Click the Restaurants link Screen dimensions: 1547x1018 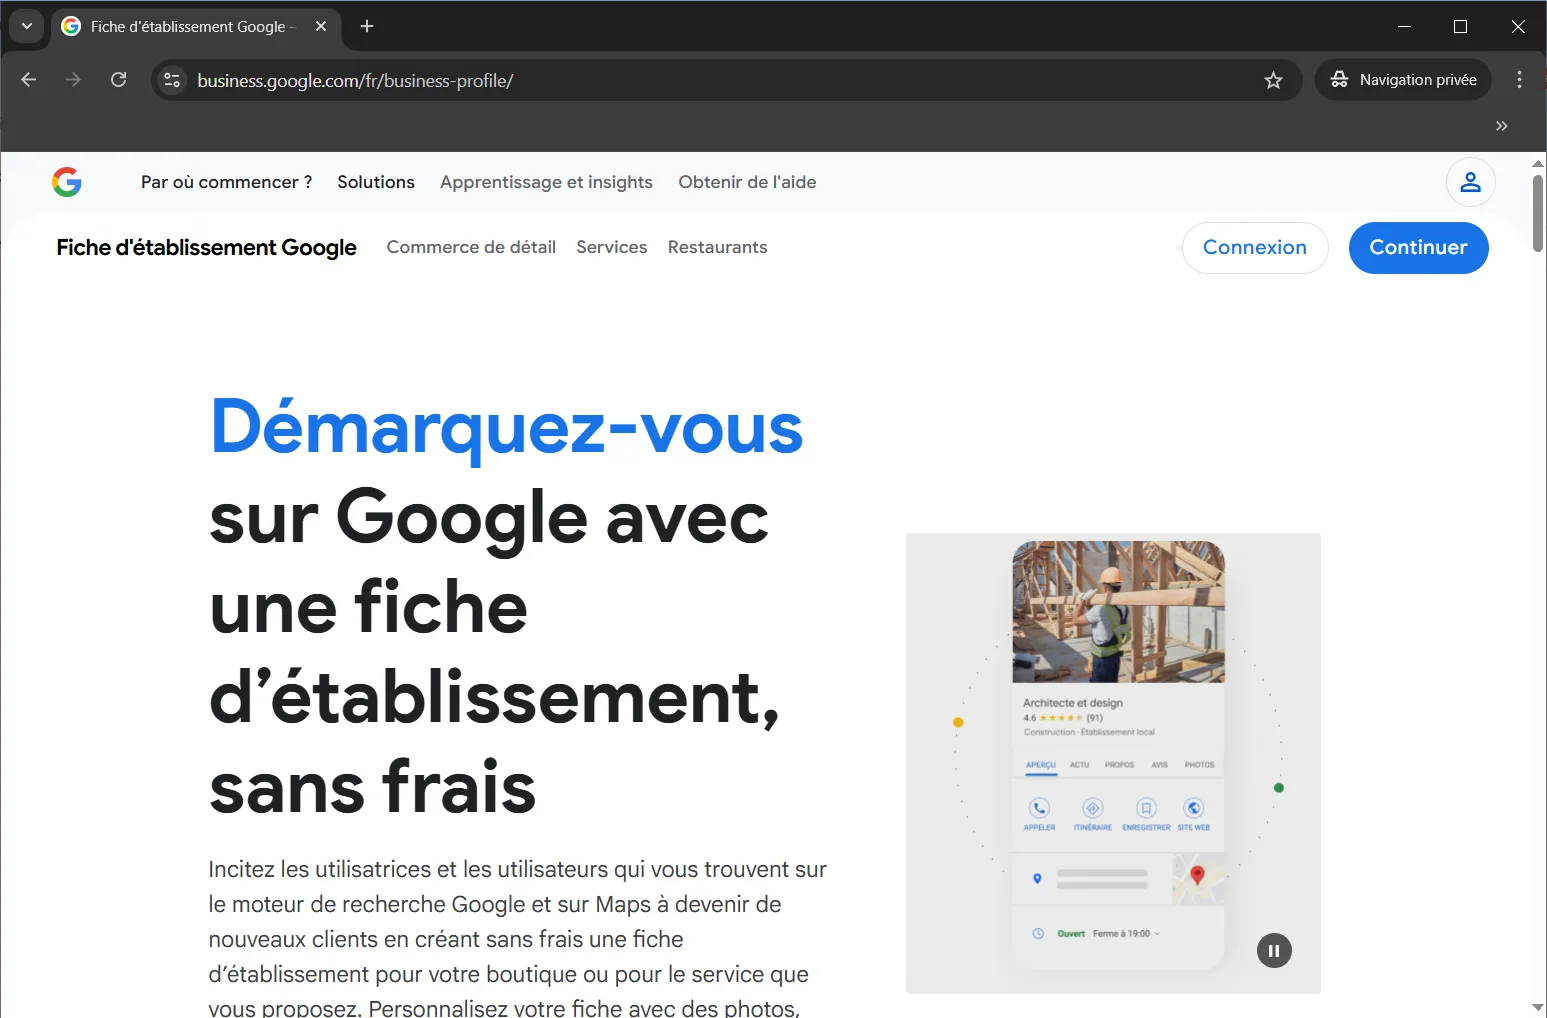(717, 247)
